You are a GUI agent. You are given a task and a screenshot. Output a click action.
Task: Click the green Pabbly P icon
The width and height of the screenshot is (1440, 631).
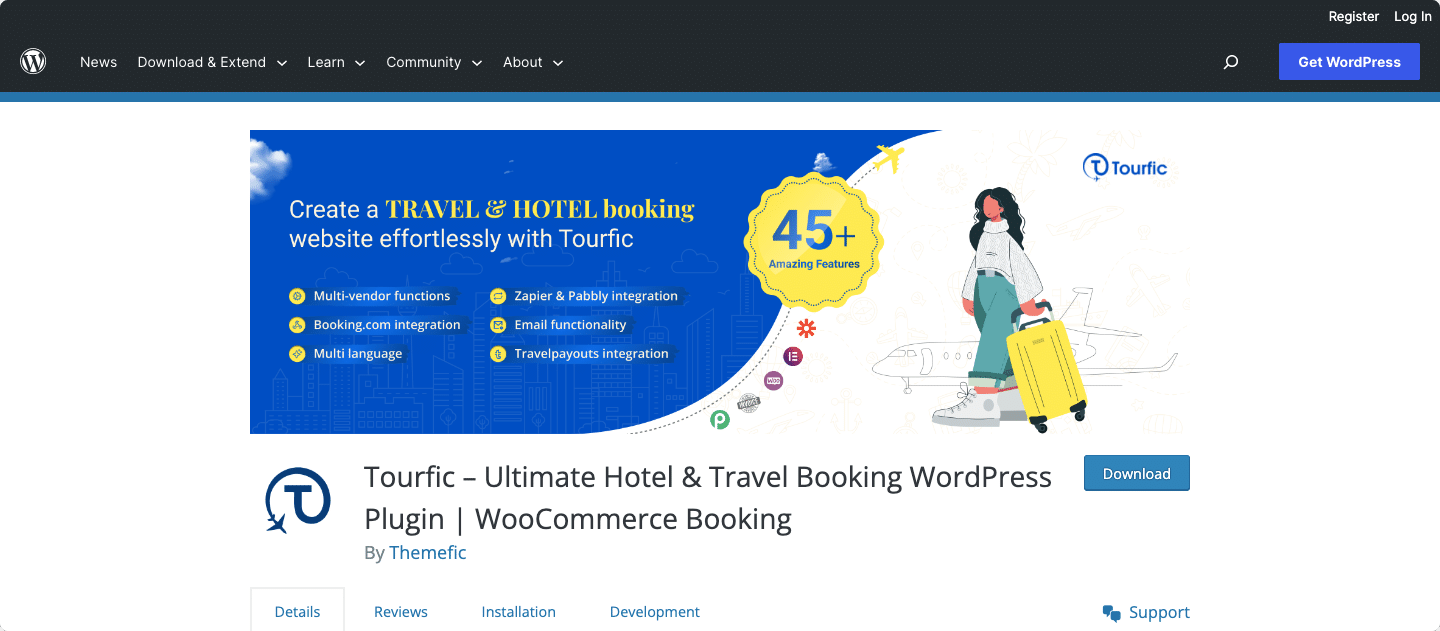click(720, 420)
